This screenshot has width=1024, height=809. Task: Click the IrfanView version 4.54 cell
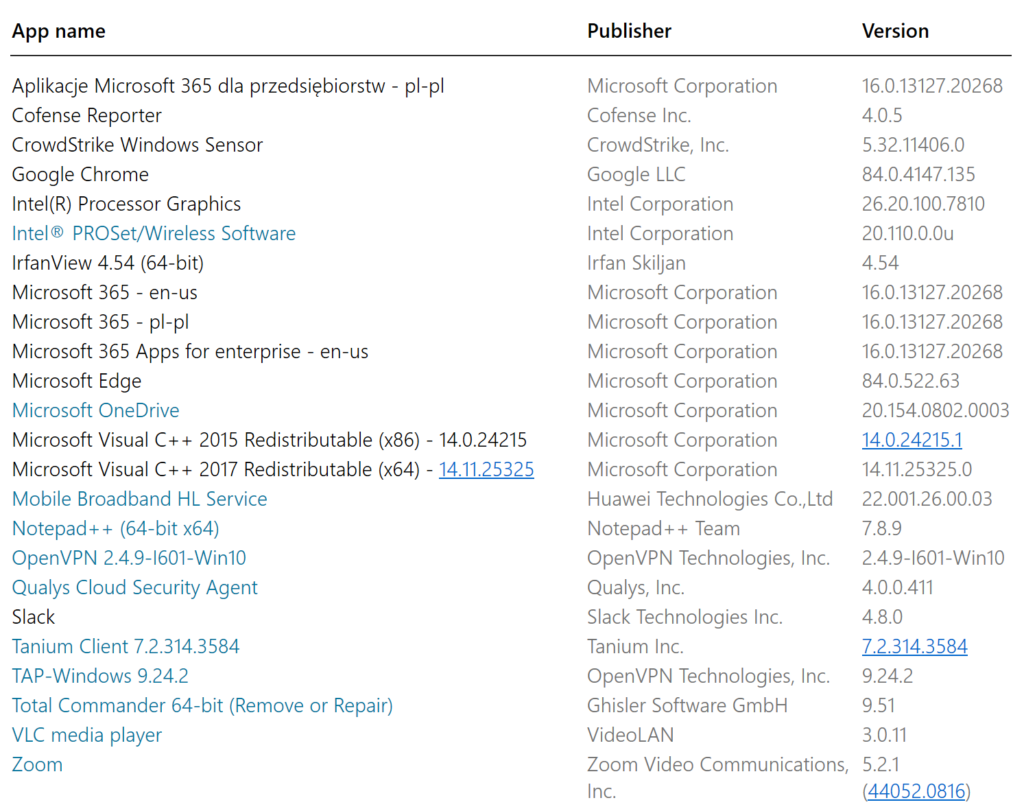tap(880, 262)
